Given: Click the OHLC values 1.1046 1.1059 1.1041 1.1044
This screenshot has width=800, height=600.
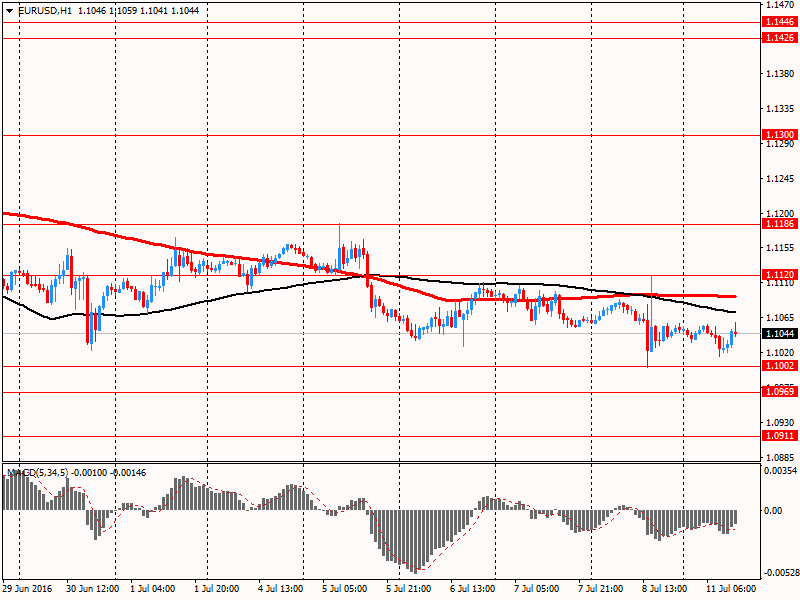Looking at the screenshot, I should (138, 11).
